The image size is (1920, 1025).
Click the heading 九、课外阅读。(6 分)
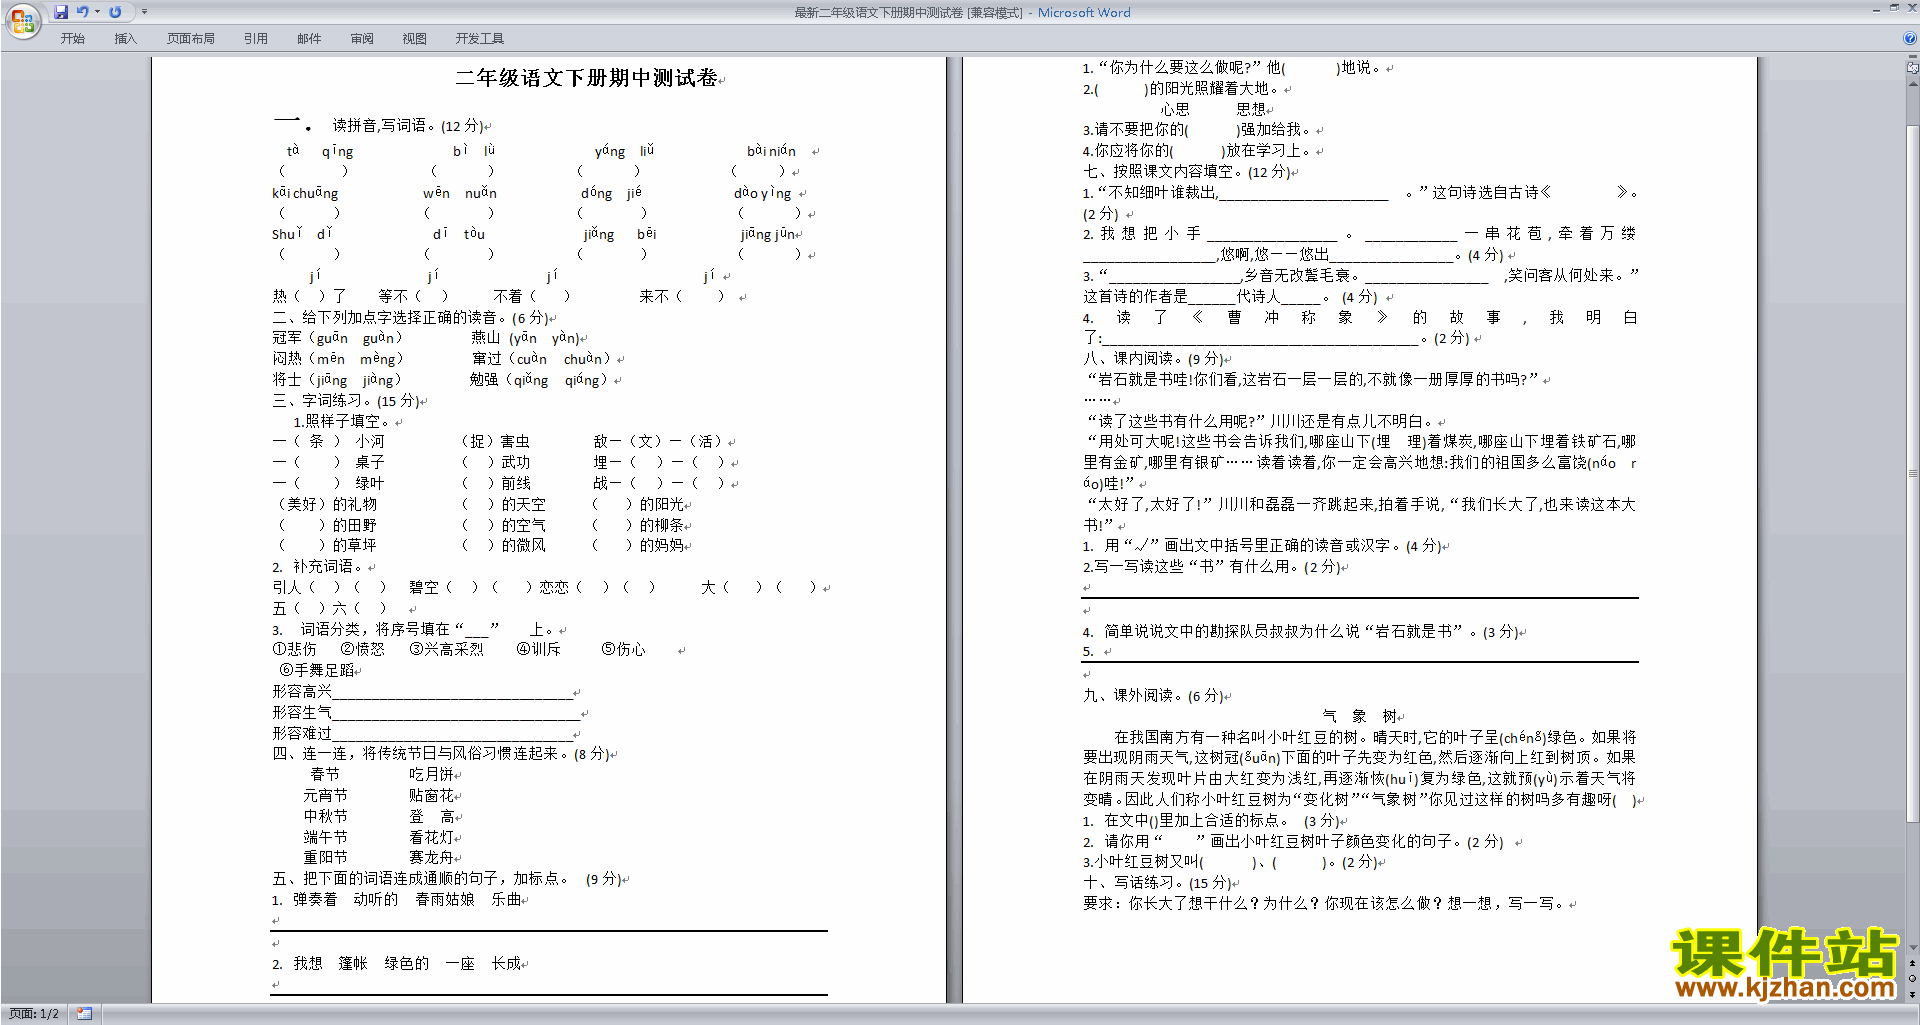click(1154, 696)
